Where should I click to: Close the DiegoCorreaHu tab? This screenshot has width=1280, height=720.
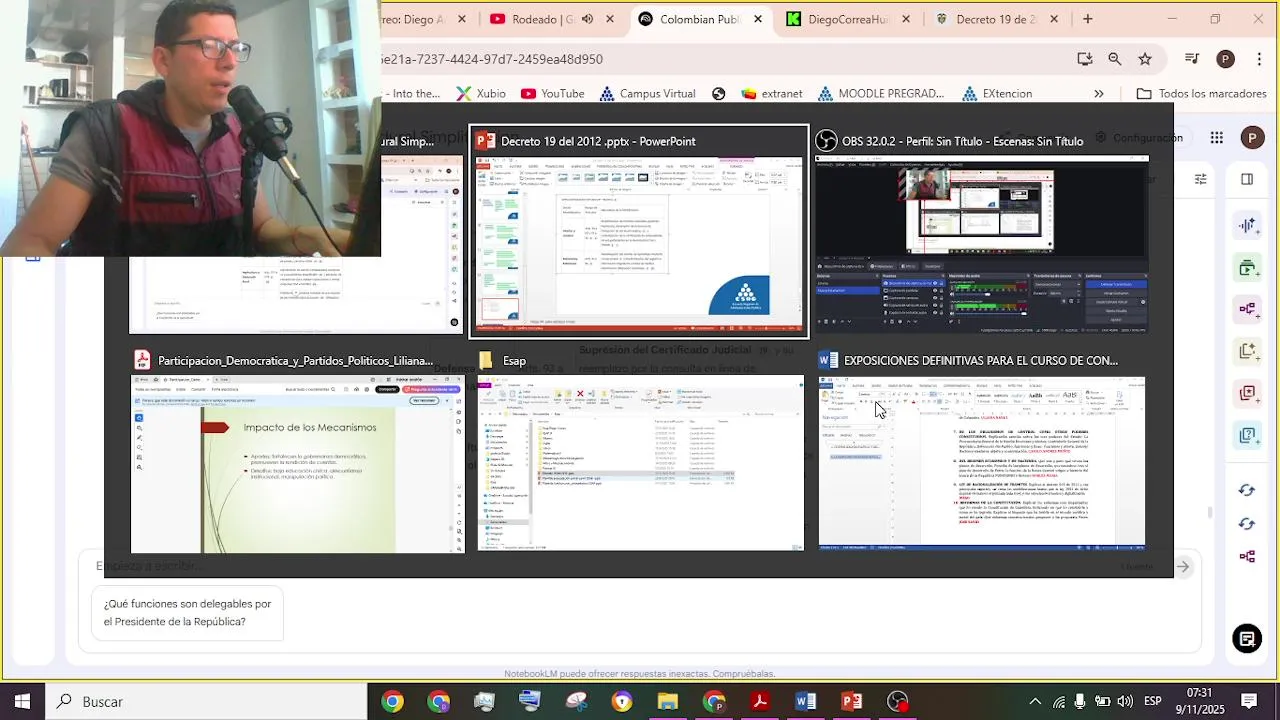click(x=906, y=19)
